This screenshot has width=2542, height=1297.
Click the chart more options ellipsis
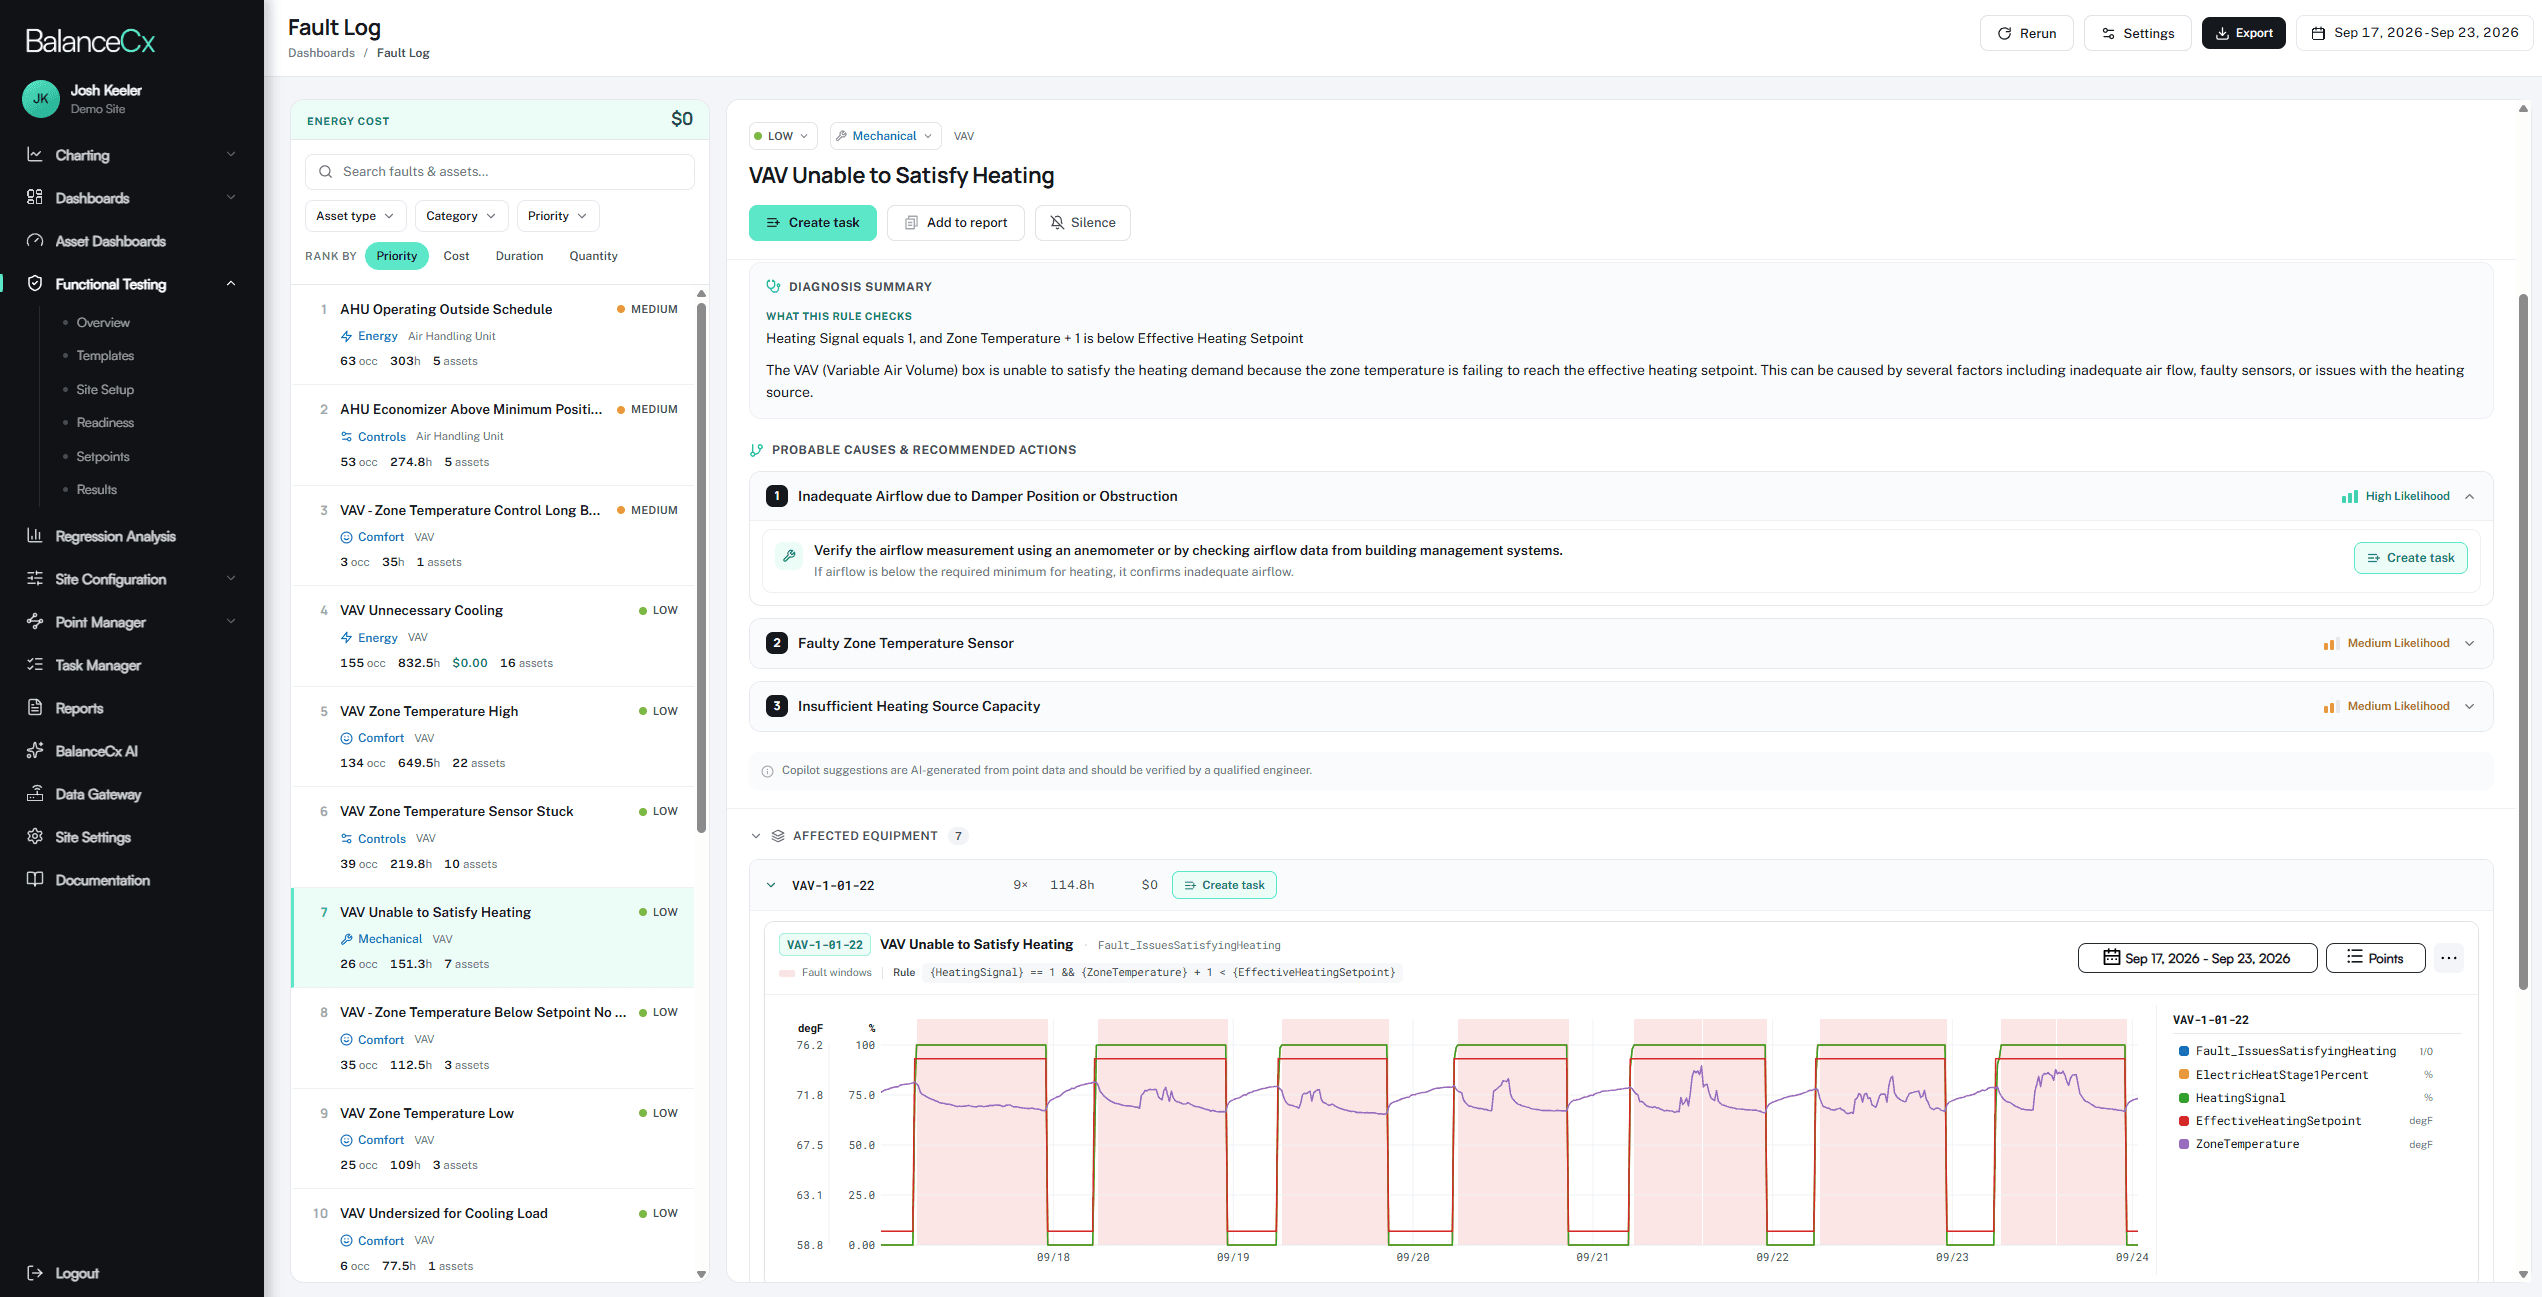(x=2448, y=958)
